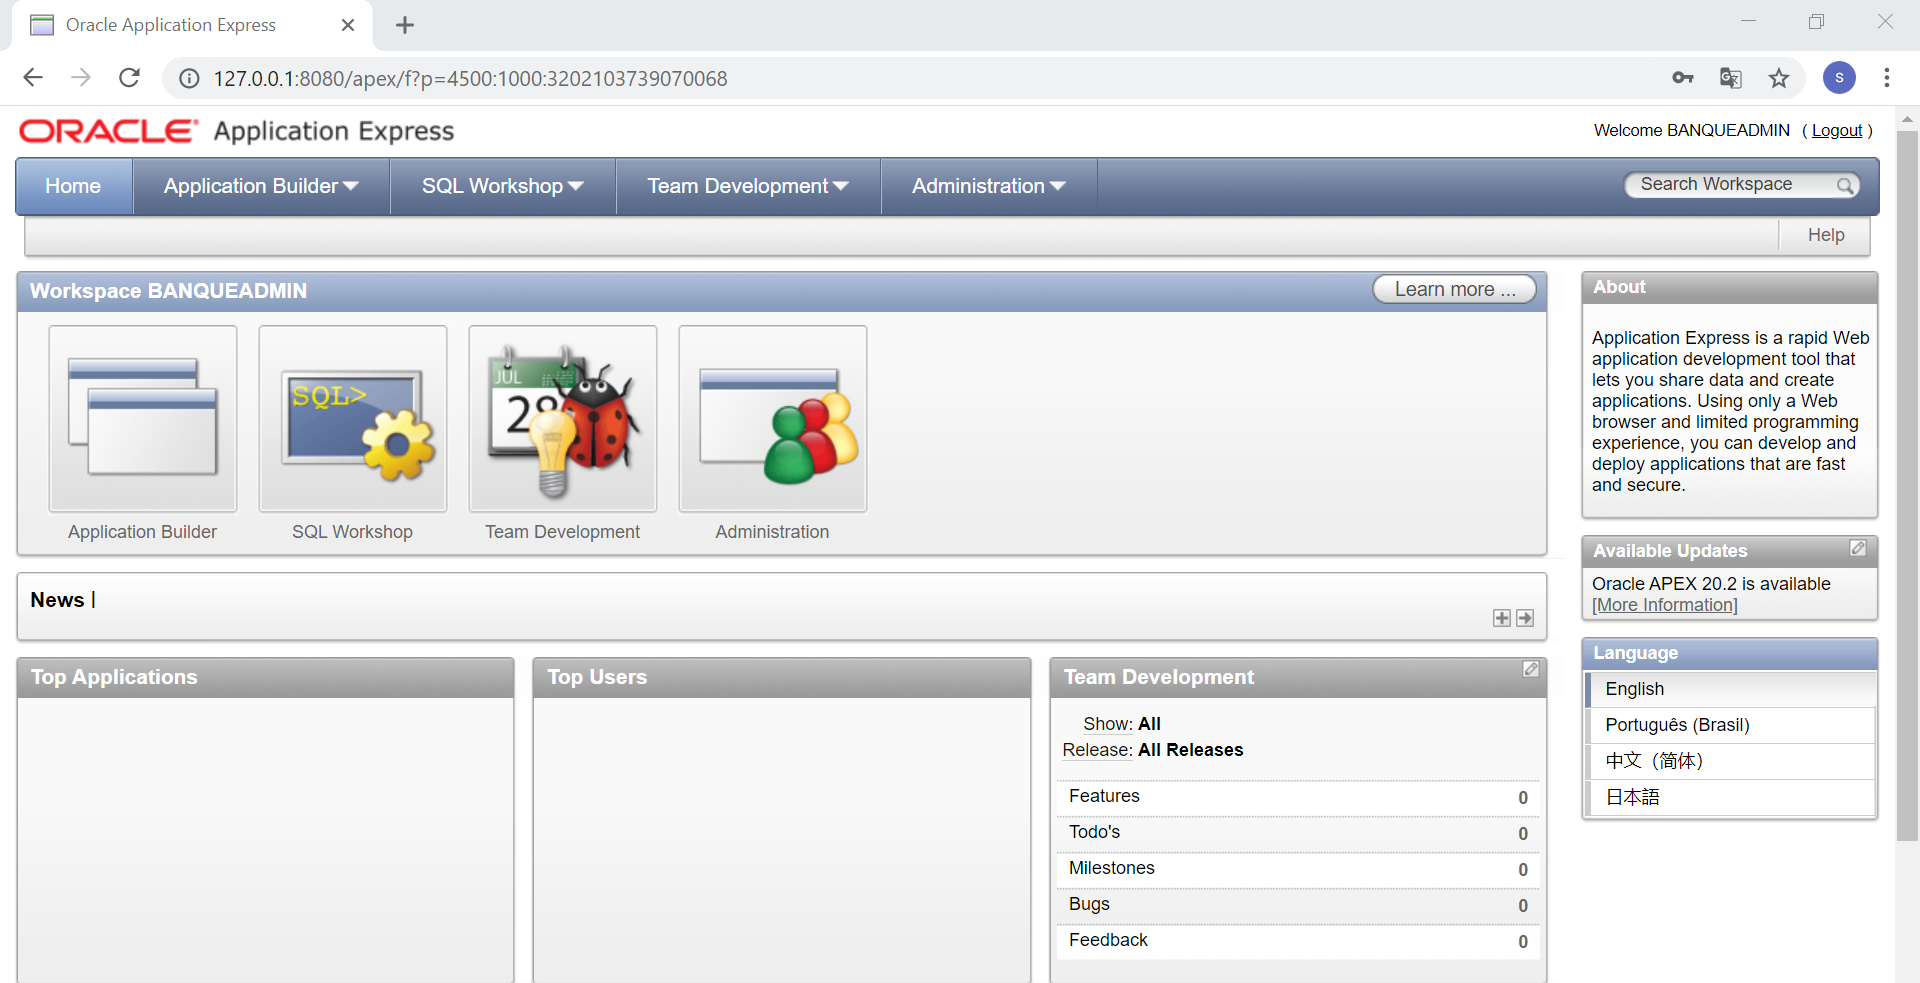This screenshot has height=983, width=1920.
Task: Open the Bugs row
Action: (1298, 905)
